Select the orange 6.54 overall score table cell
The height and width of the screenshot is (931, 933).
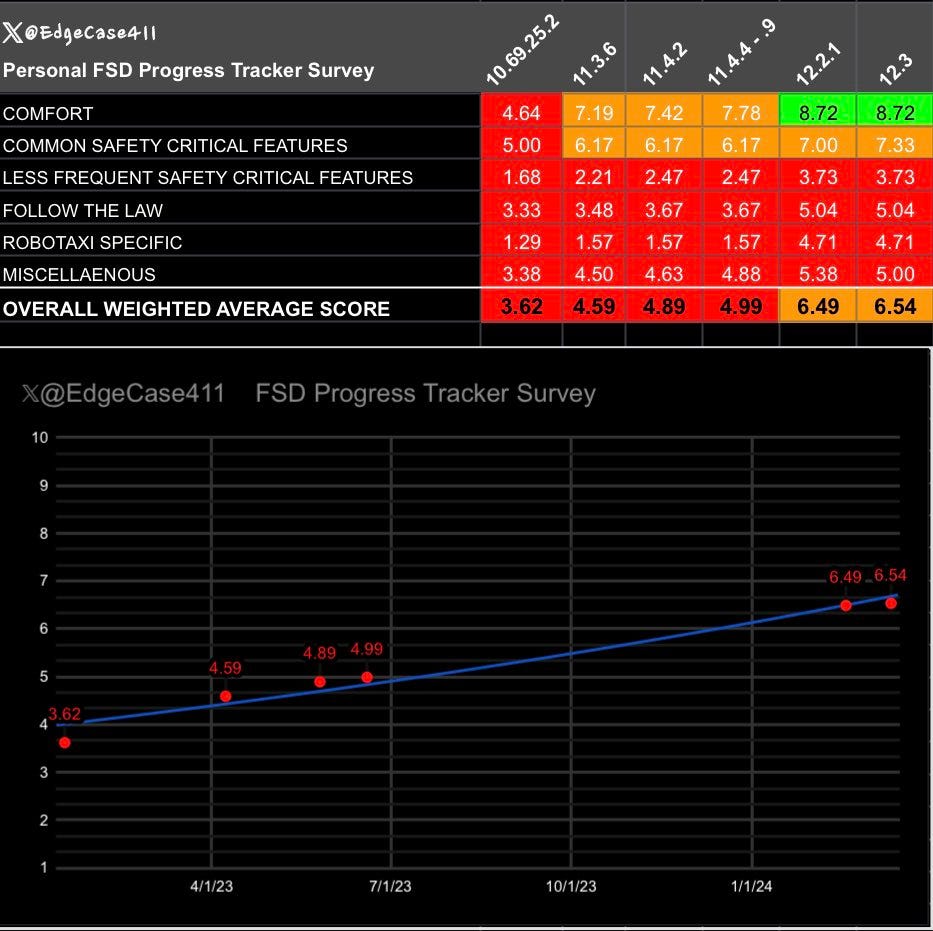click(x=895, y=306)
